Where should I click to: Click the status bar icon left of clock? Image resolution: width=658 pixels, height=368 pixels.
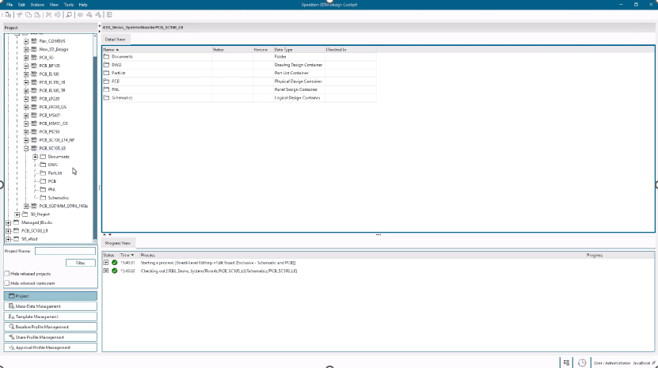566,363
